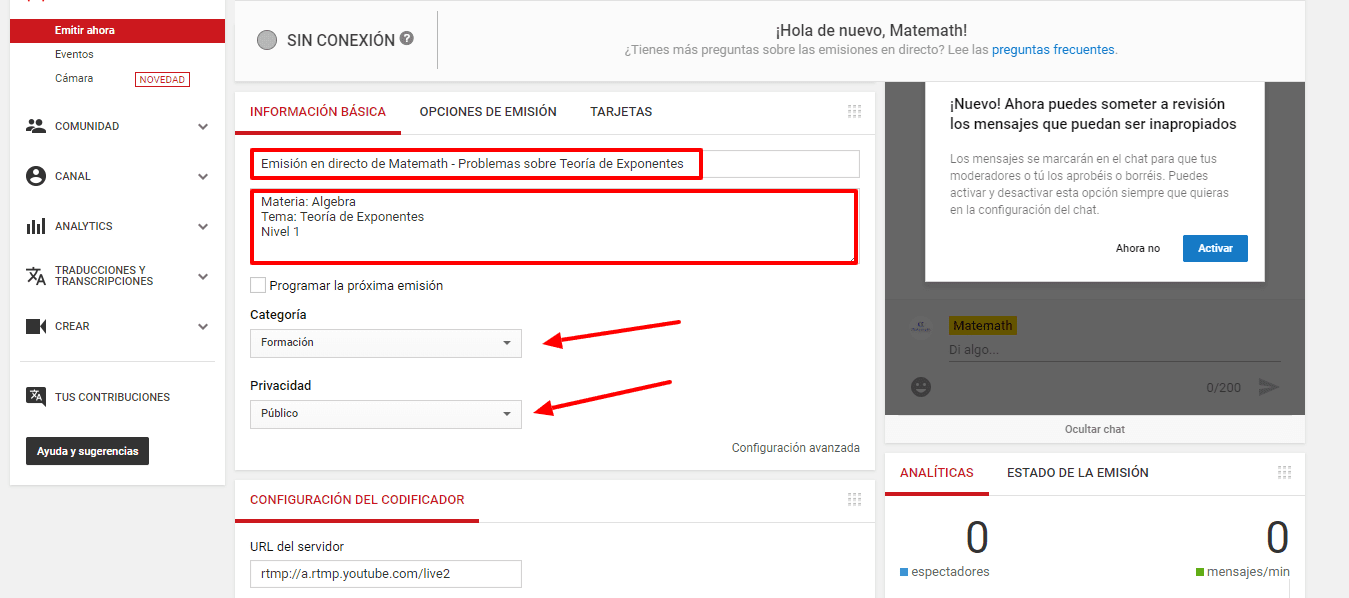Screen dimensions: 1349x598
Task: Open the preguntas frecuentes link
Action: [x=1053, y=49]
